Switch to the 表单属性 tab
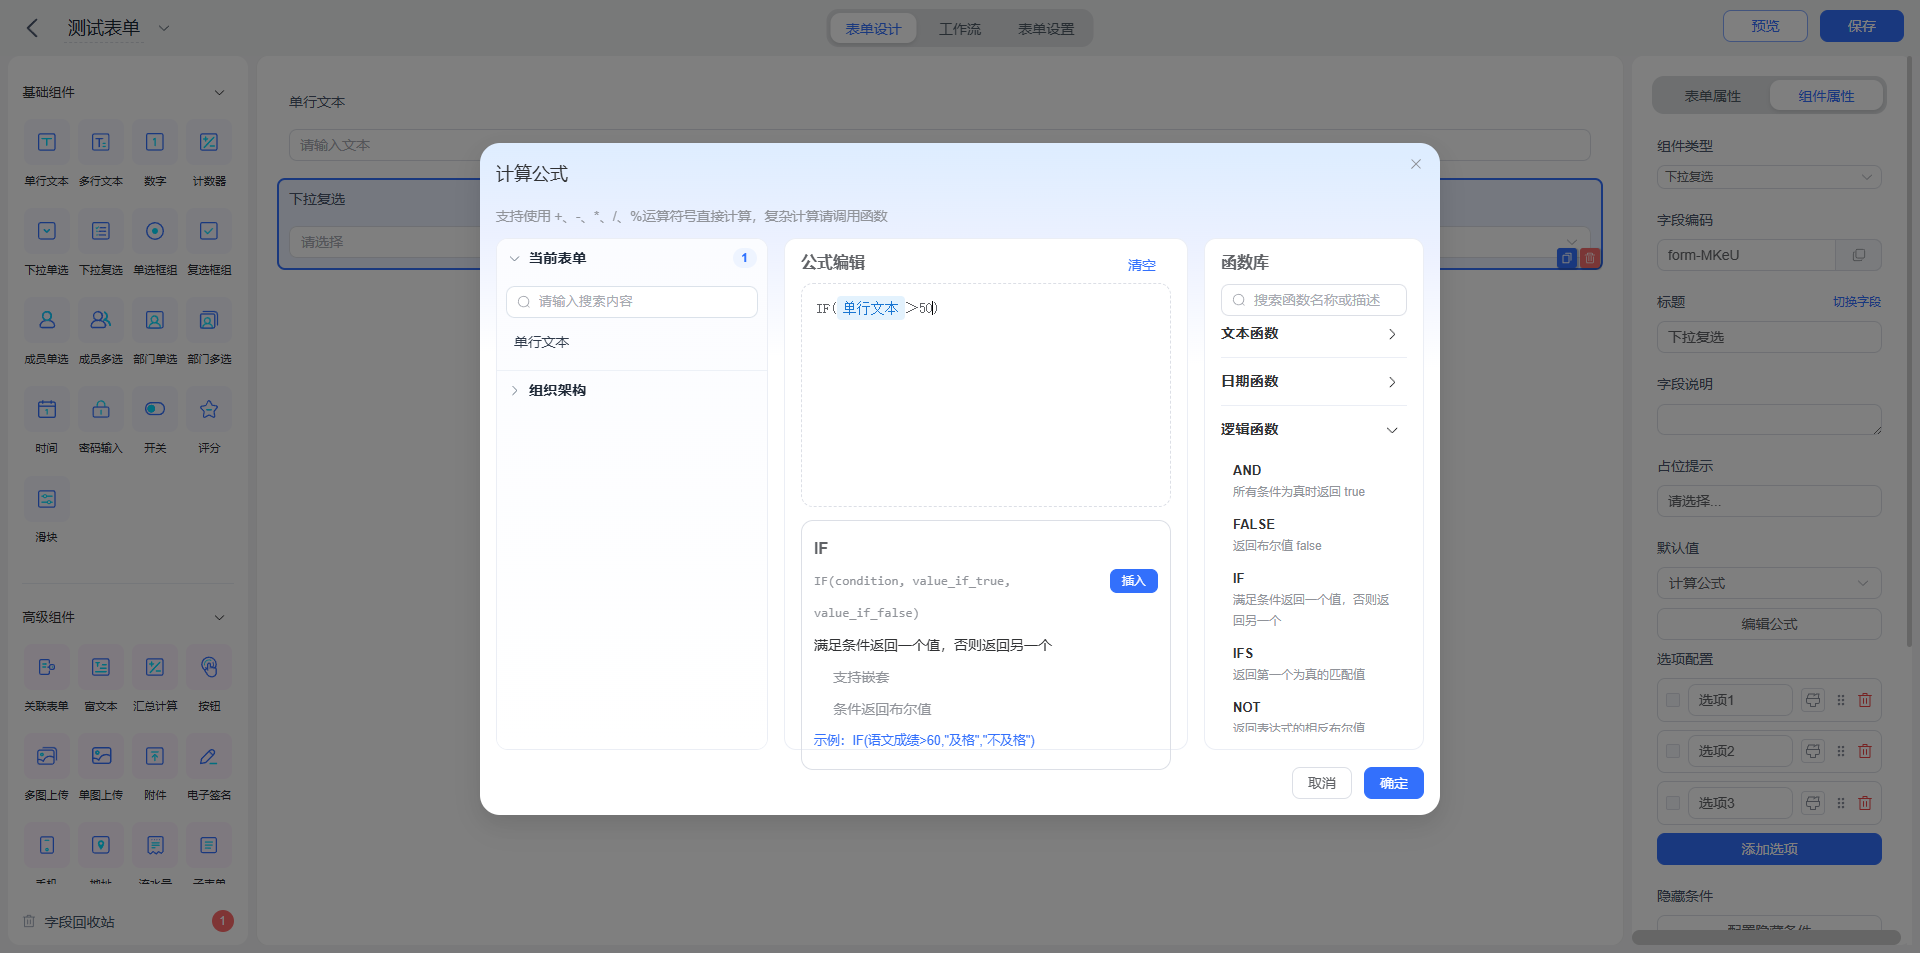 click(1712, 96)
